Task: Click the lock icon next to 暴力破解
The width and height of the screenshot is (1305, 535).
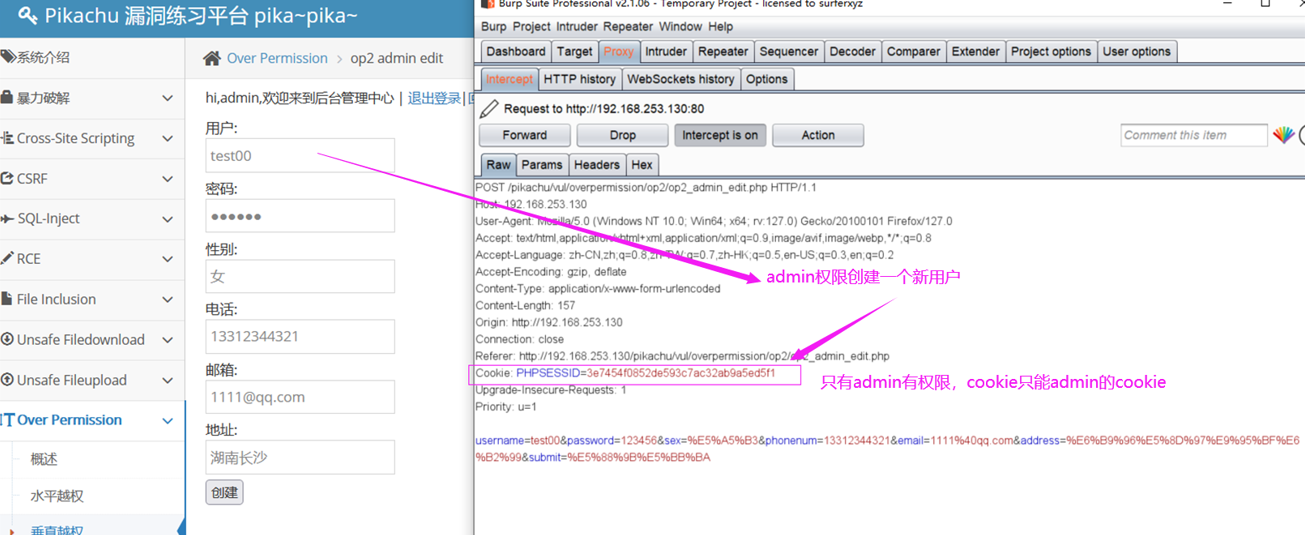Action: 7,98
